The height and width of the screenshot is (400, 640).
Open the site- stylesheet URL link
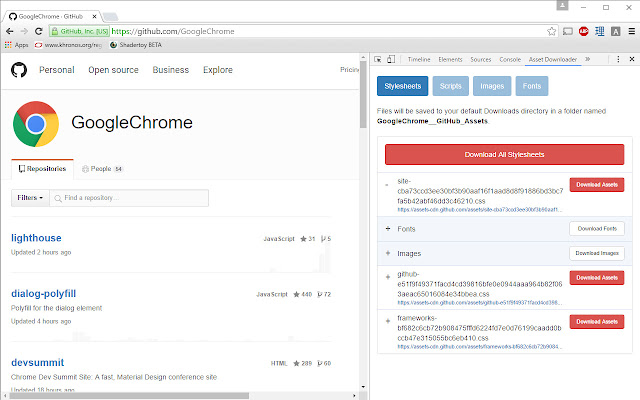tap(480, 210)
